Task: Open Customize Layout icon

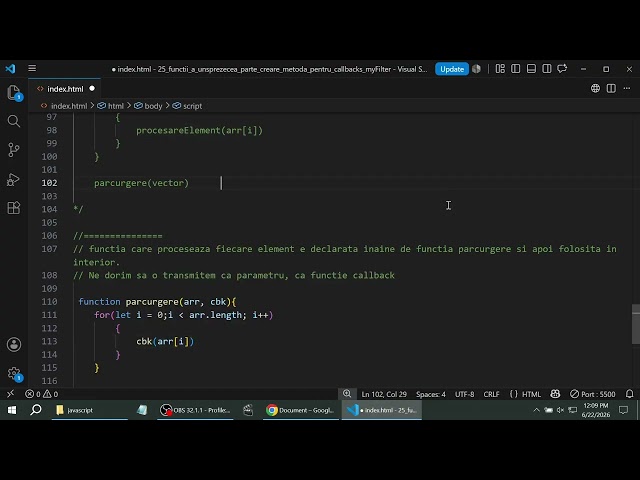Action: pyautogui.click(x=500, y=69)
